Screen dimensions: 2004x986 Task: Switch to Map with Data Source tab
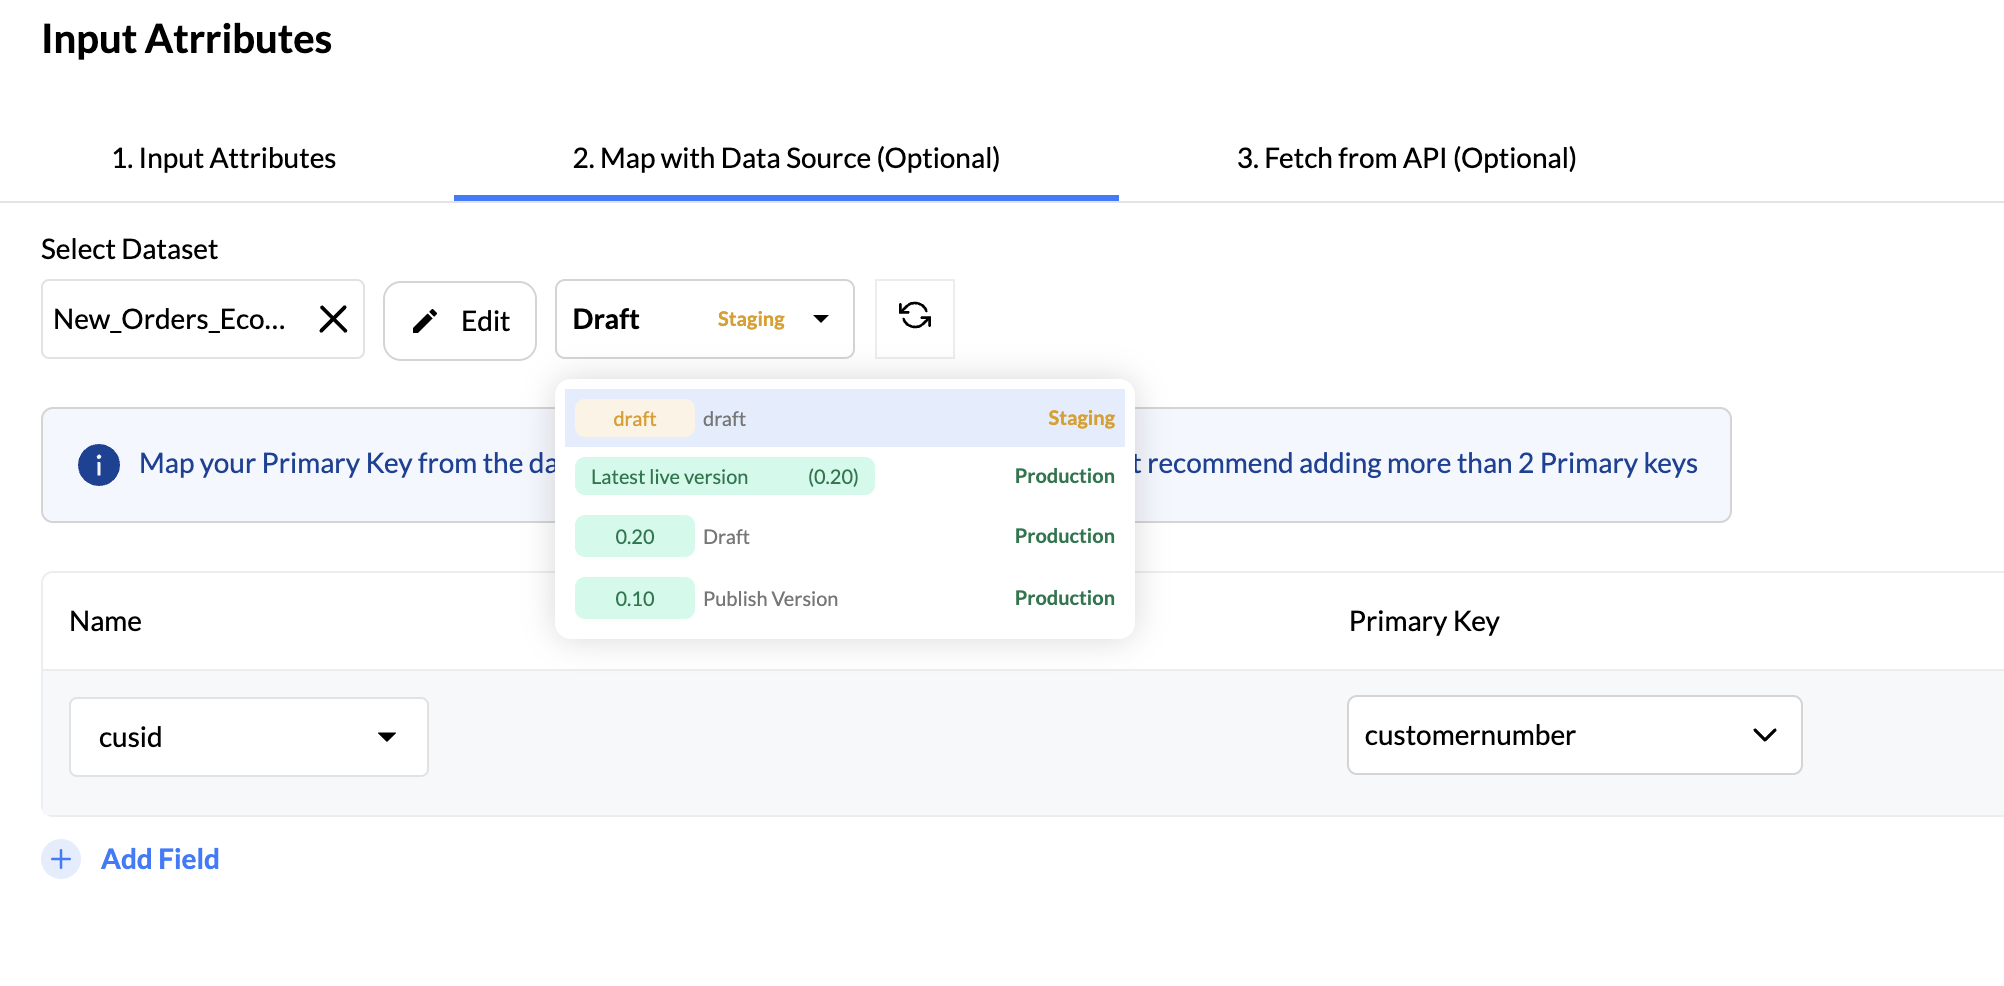click(x=786, y=158)
